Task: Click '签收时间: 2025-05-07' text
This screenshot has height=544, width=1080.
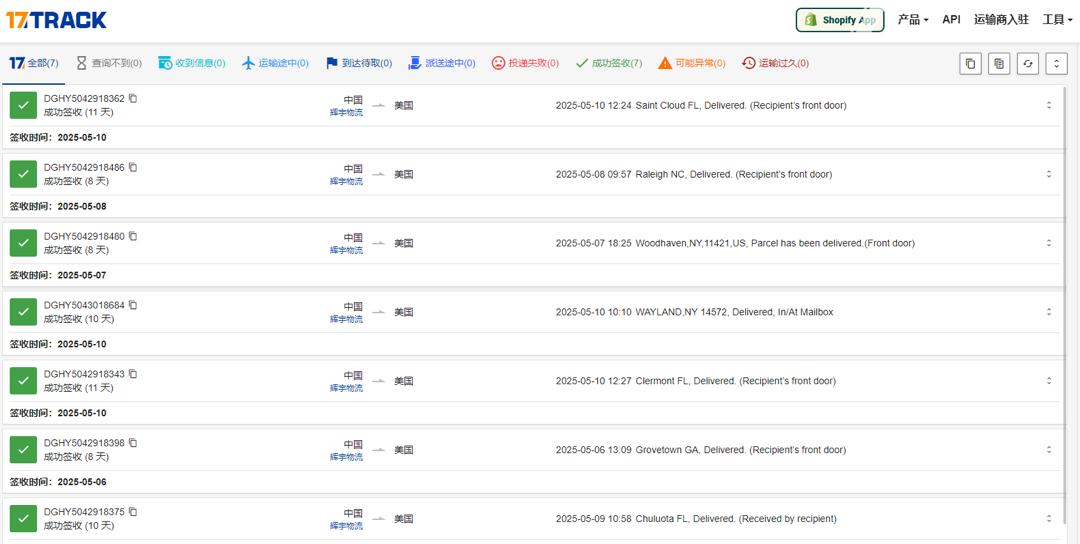Action: click(58, 275)
